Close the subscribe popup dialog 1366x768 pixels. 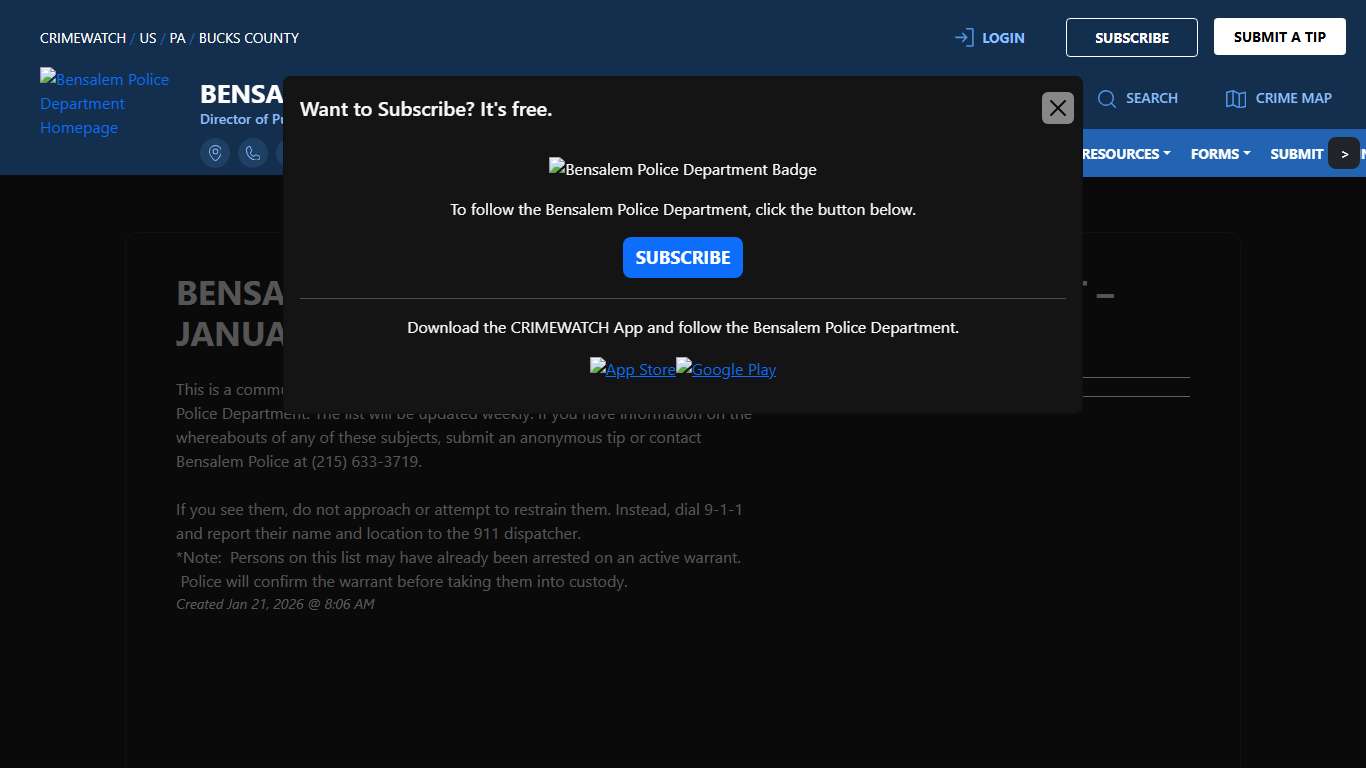point(1057,108)
